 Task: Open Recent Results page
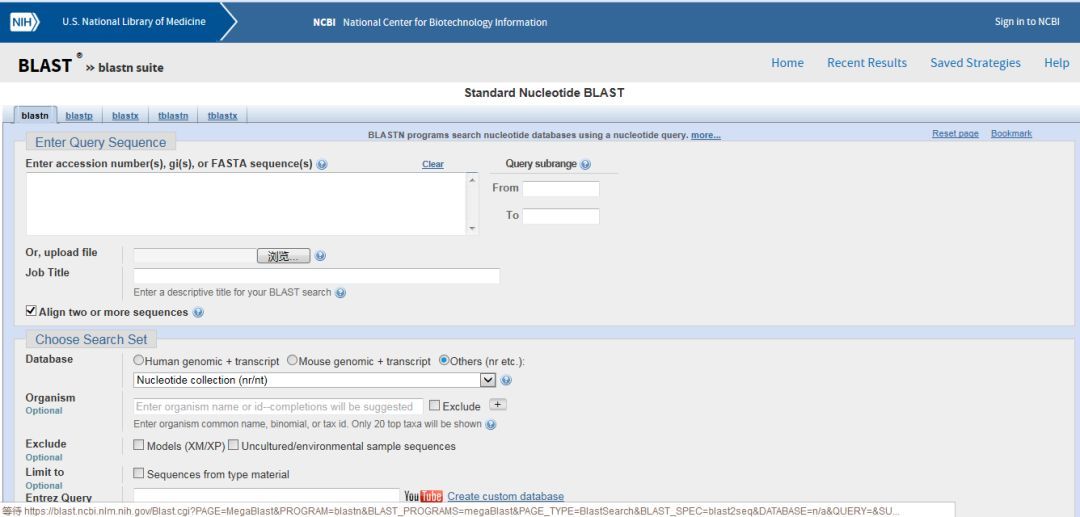click(x=866, y=63)
